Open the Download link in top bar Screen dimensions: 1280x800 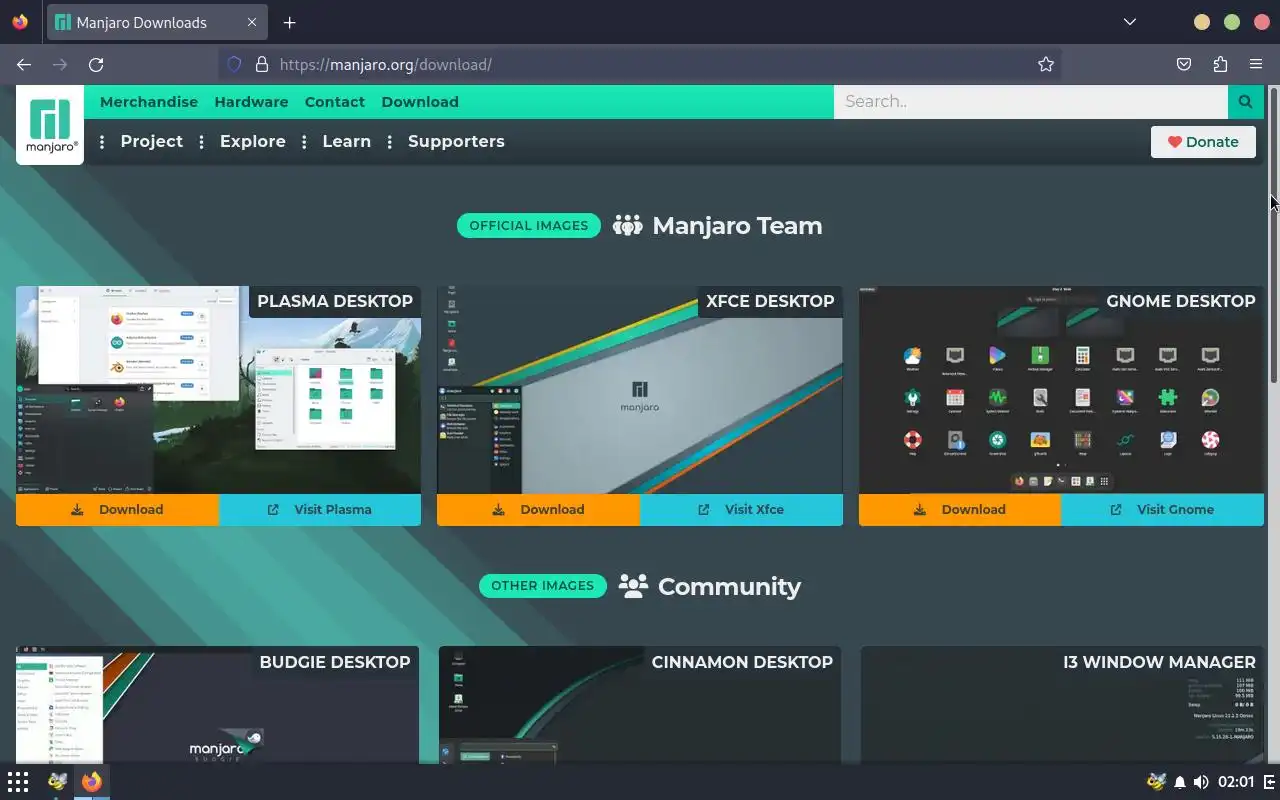click(x=420, y=102)
